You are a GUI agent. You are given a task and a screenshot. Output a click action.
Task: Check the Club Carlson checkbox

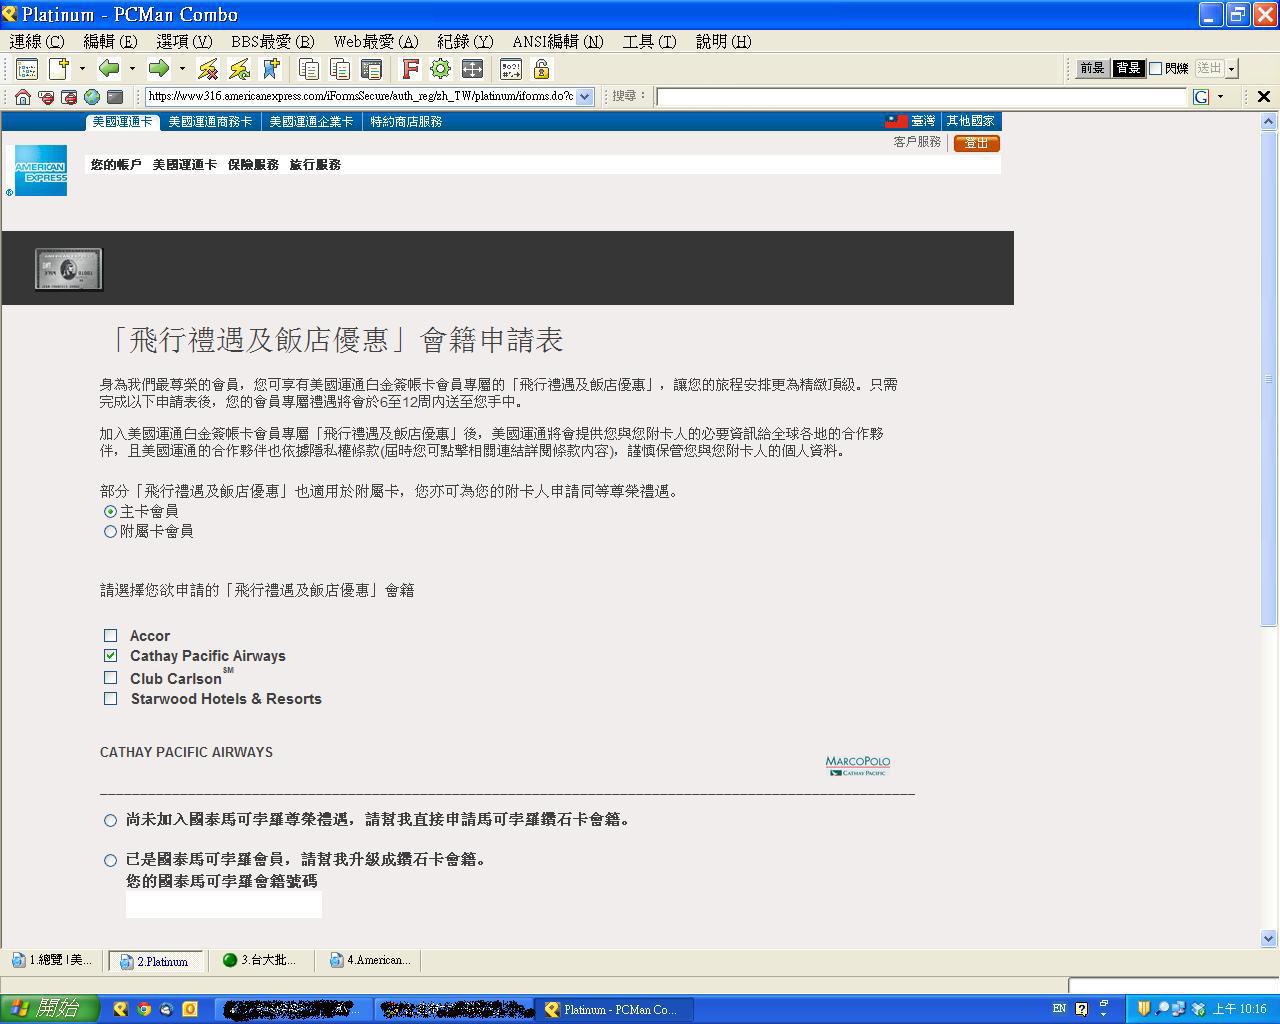[110, 677]
